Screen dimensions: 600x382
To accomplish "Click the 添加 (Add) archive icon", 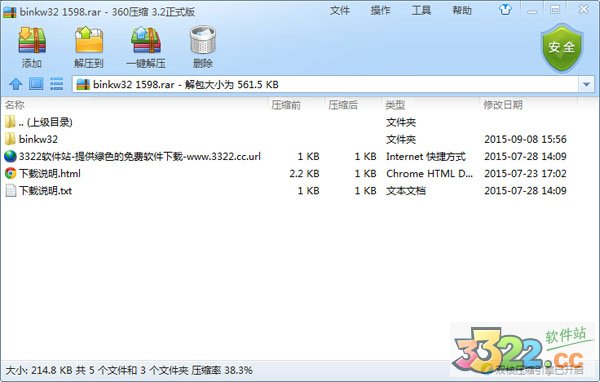I will [32, 40].
